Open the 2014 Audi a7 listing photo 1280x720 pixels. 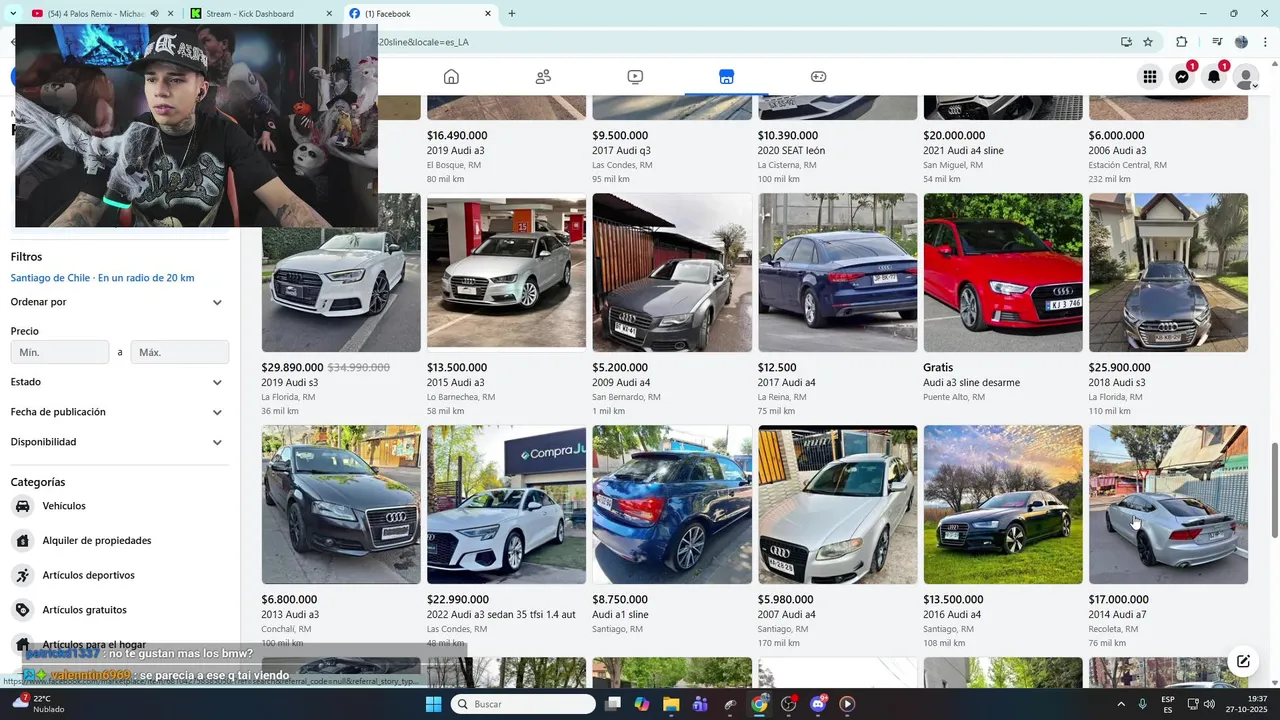[1168, 505]
